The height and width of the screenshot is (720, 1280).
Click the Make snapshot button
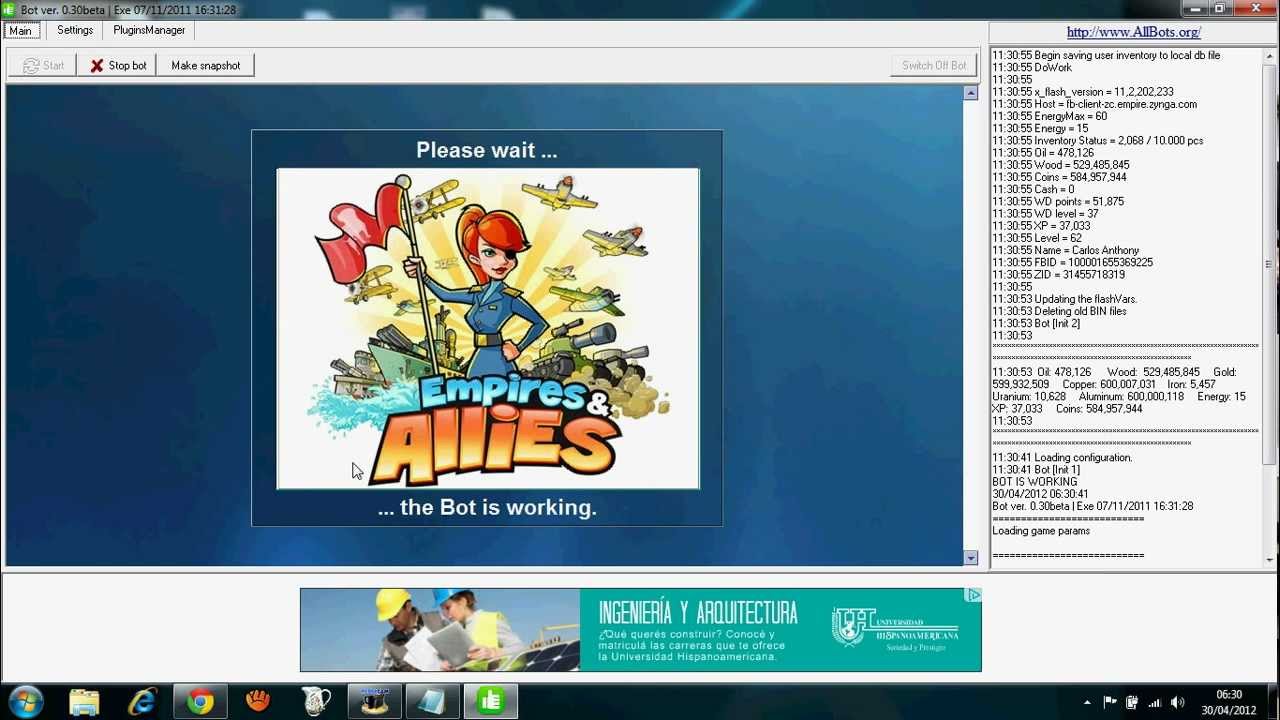coord(206,65)
